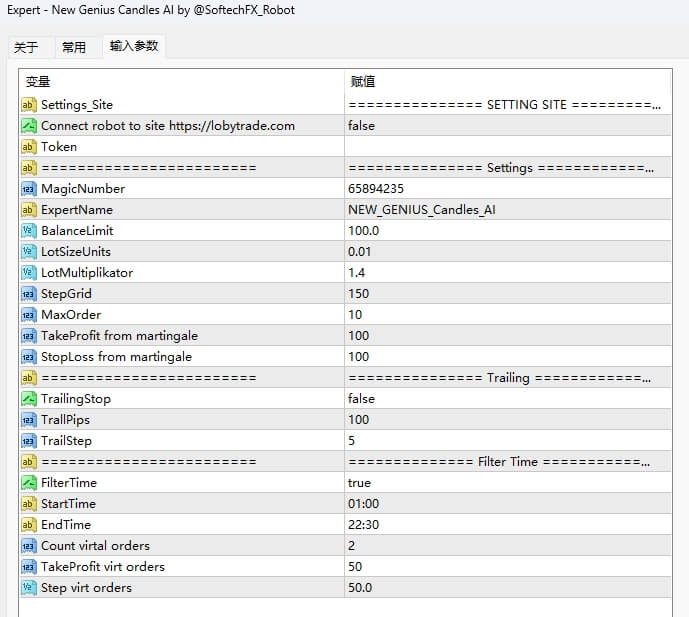Click the integer icon beside MagicNumber

28,189
